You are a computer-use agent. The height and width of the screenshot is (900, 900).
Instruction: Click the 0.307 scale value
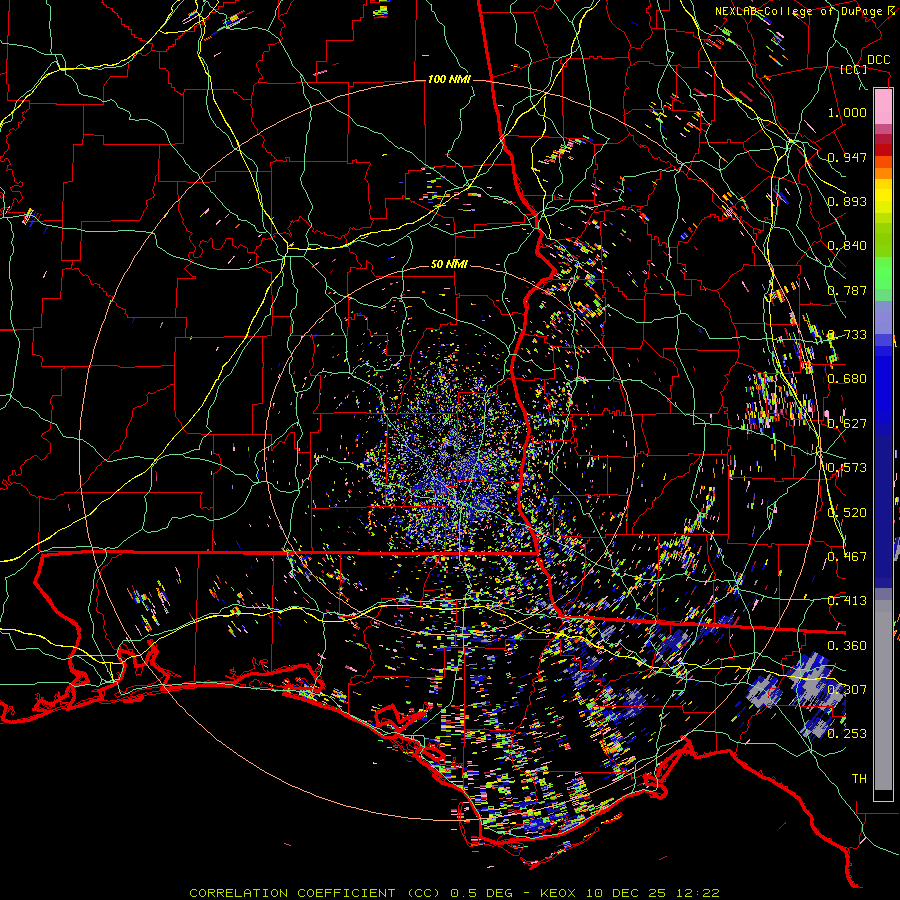847,690
